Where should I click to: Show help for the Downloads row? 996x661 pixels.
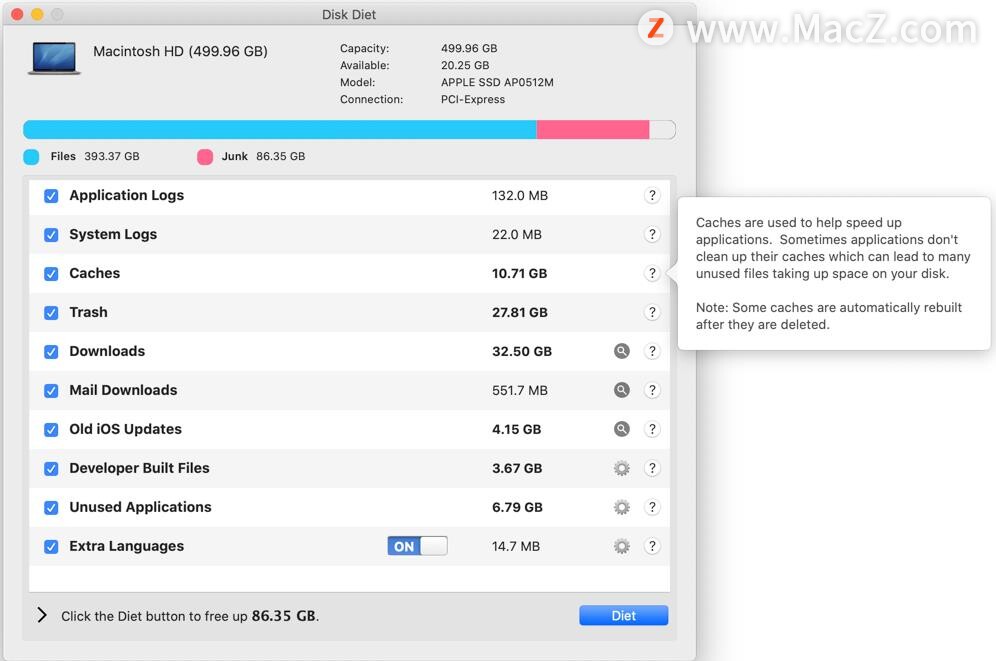(652, 351)
